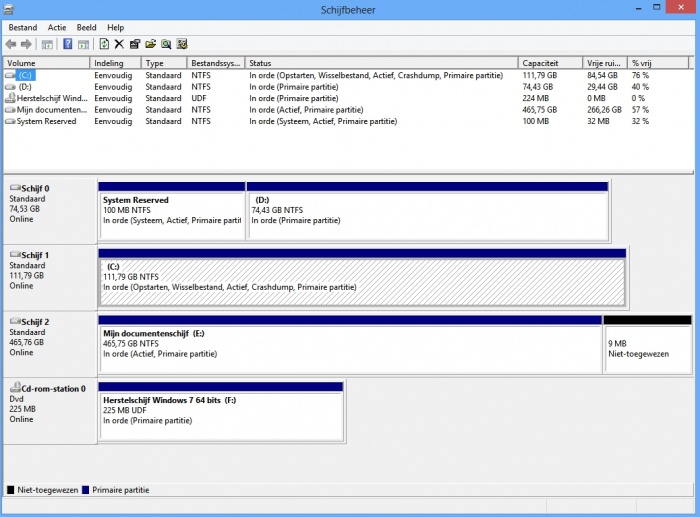
Task: Click the blue Help question mark icon
Action: 67,44
